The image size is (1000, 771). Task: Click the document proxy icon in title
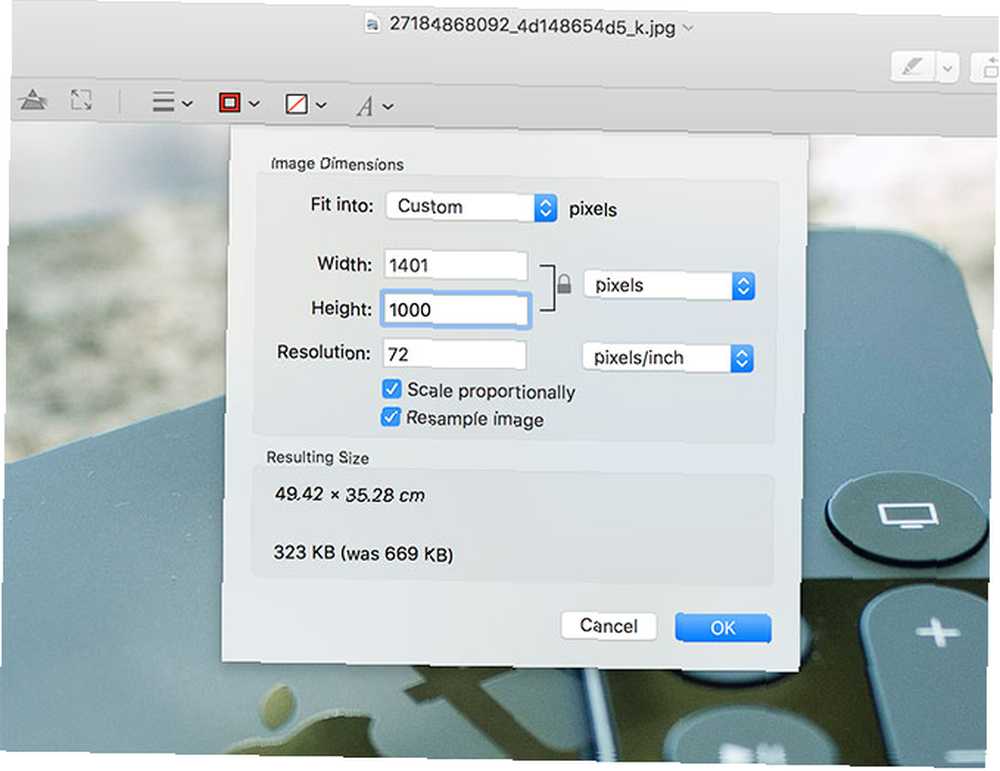coord(372,24)
